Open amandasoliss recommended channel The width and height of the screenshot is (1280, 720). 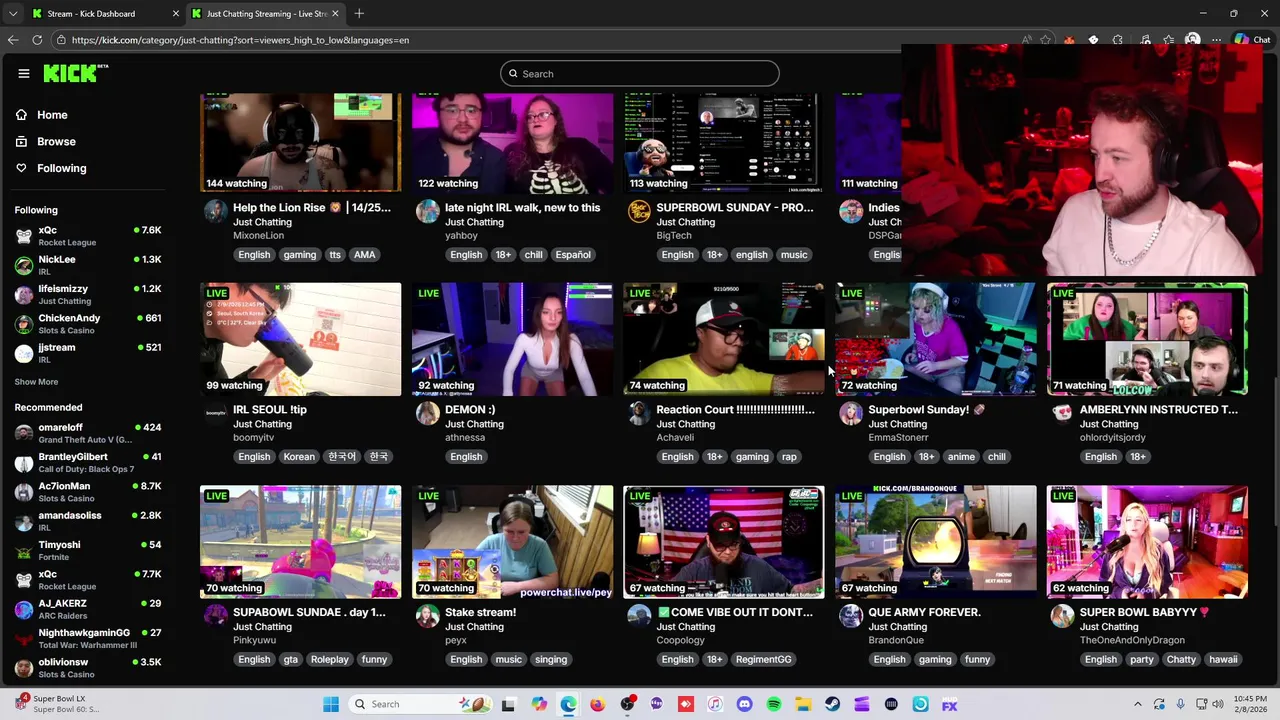click(x=88, y=521)
